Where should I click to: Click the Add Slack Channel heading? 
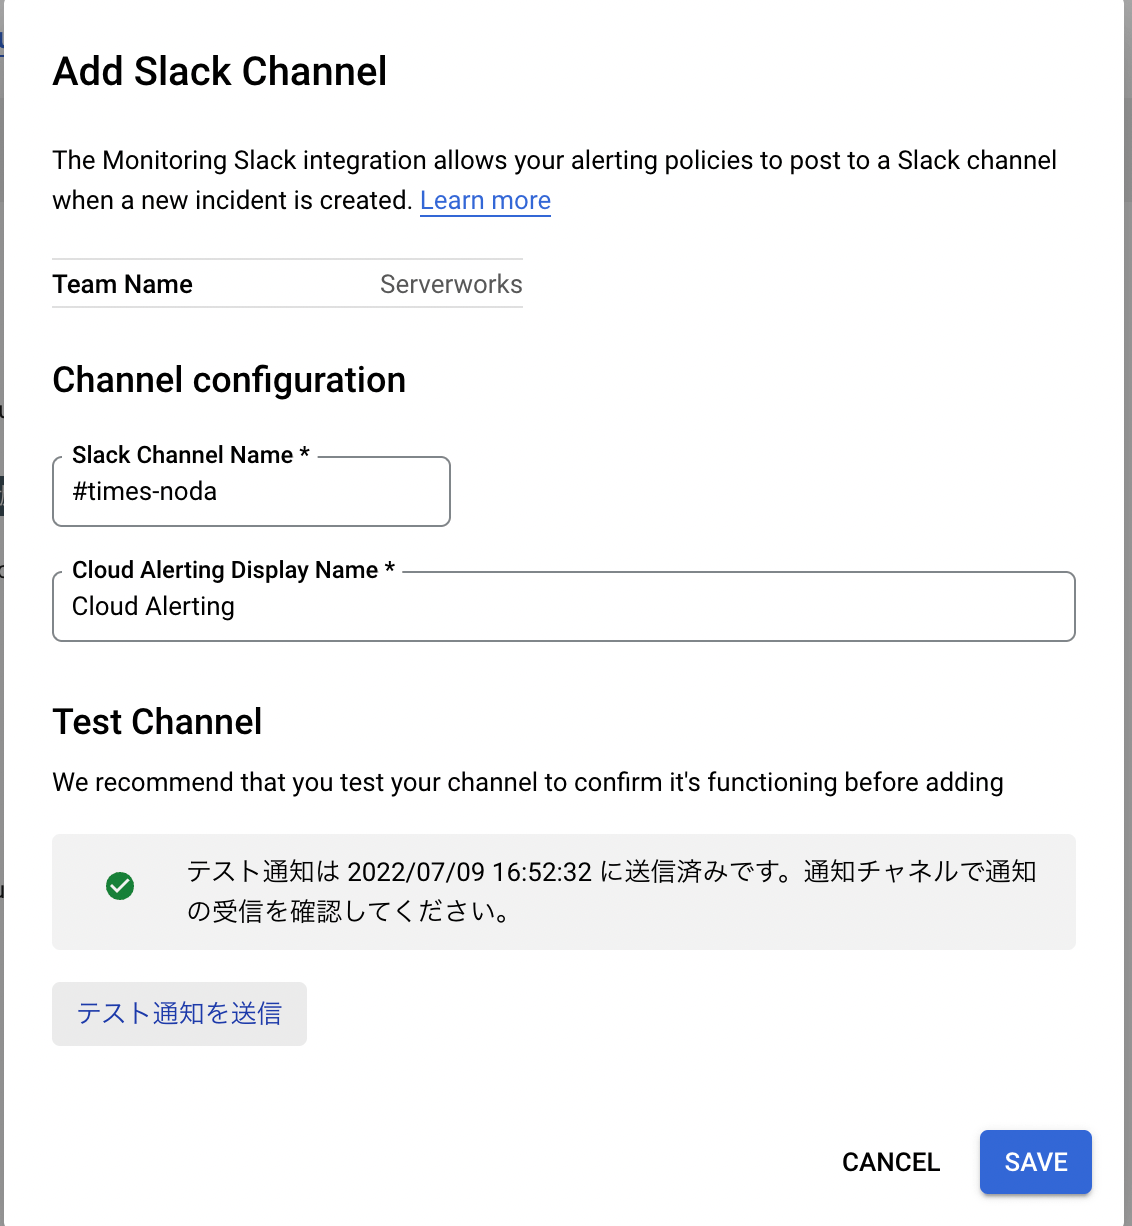pos(220,71)
